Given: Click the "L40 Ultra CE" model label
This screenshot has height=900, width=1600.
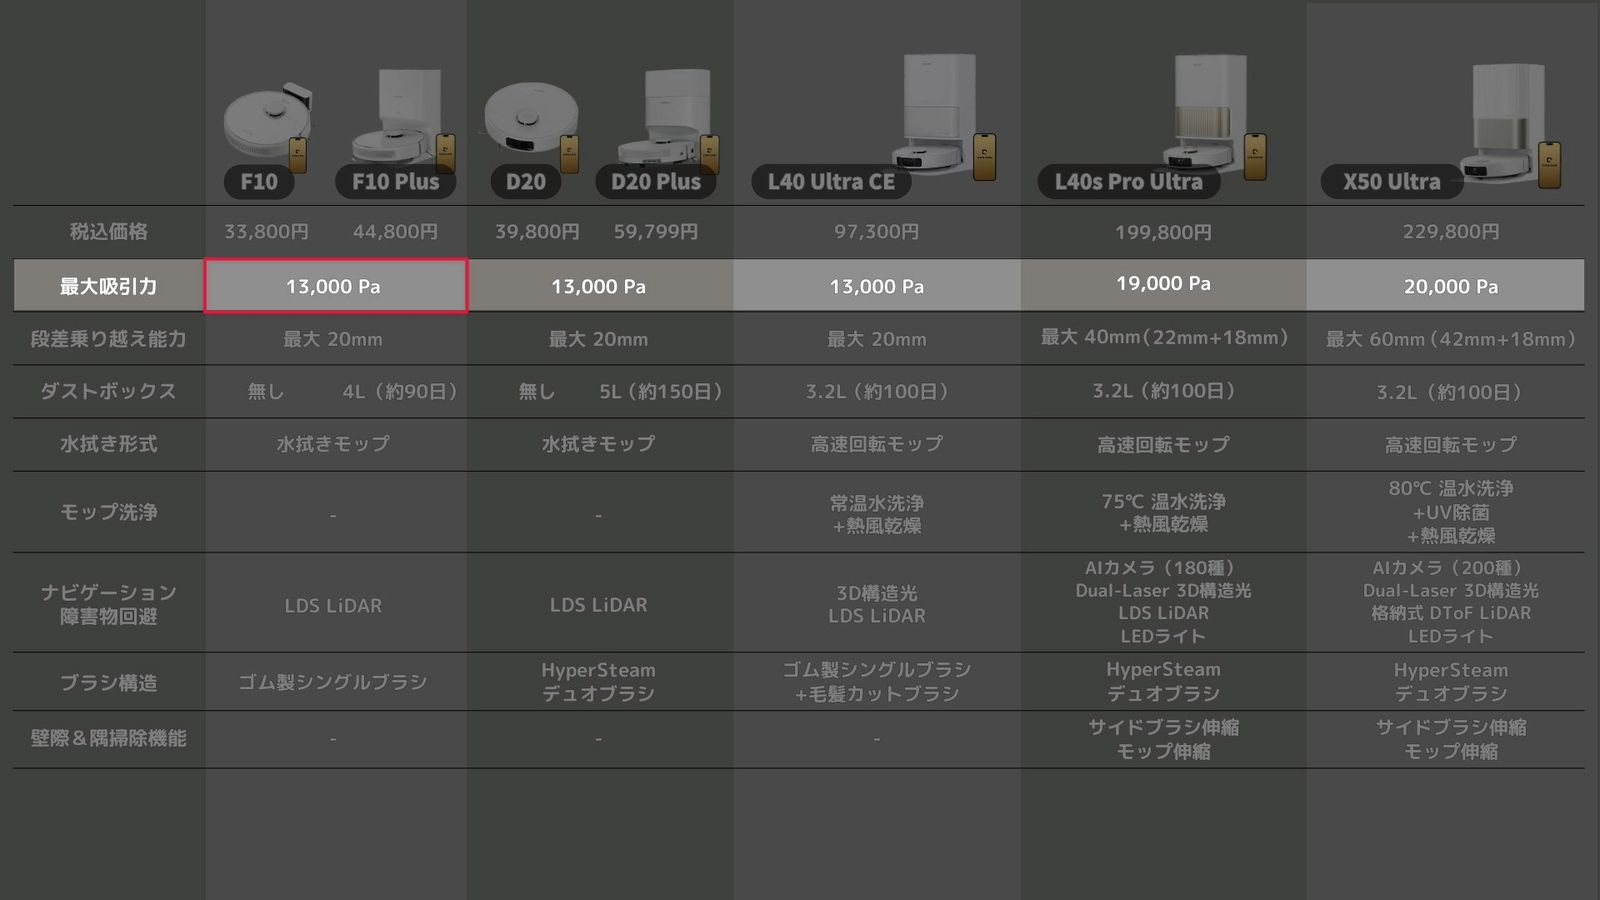Looking at the screenshot, I should click(831, 182).
